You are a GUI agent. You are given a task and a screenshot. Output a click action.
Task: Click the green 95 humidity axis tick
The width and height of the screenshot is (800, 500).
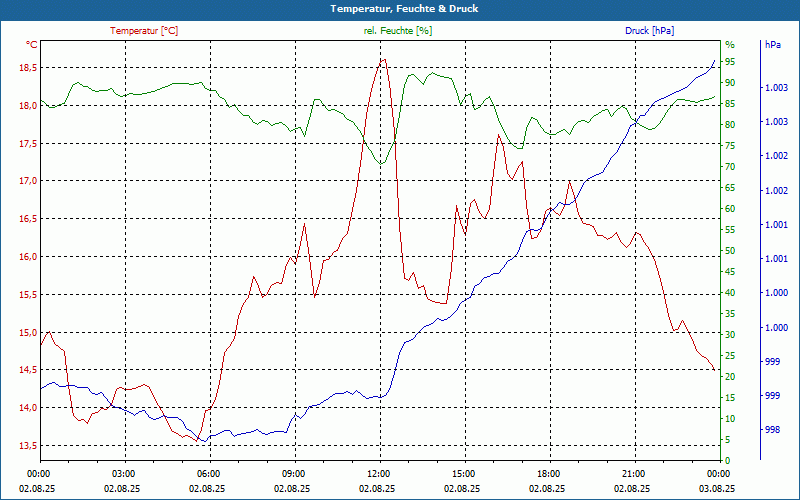pos(730,62)
